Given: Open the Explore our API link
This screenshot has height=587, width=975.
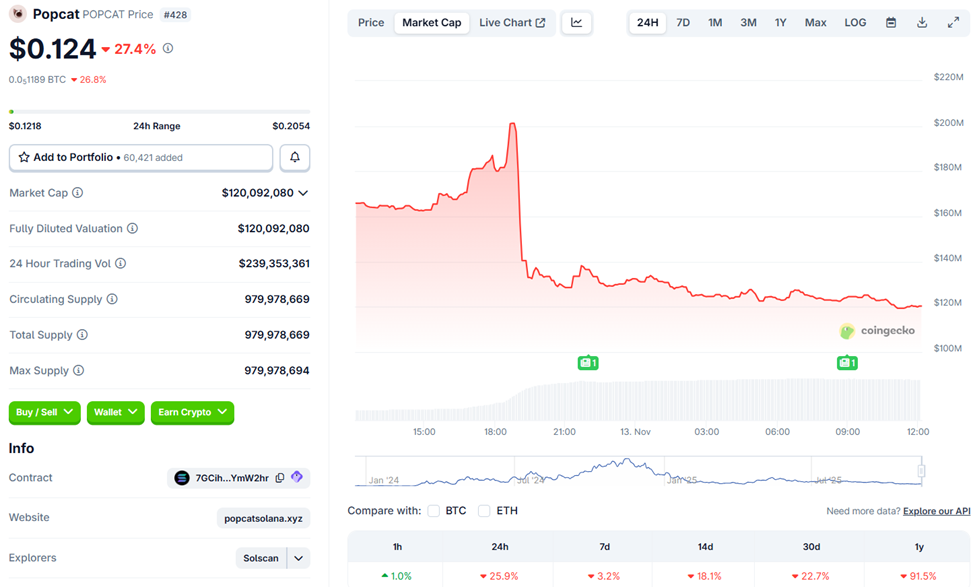Looking at the screenshot, I should click(936, 510).
